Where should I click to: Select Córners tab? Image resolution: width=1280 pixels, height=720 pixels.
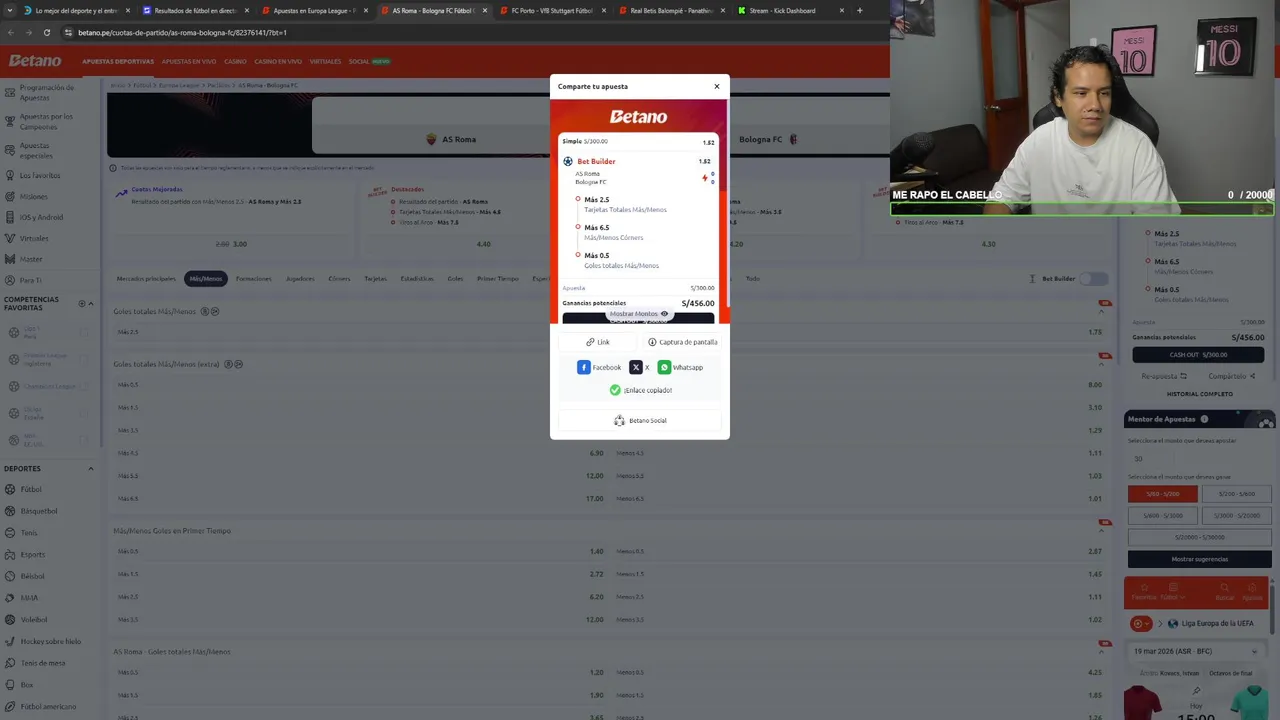(339, 278)
